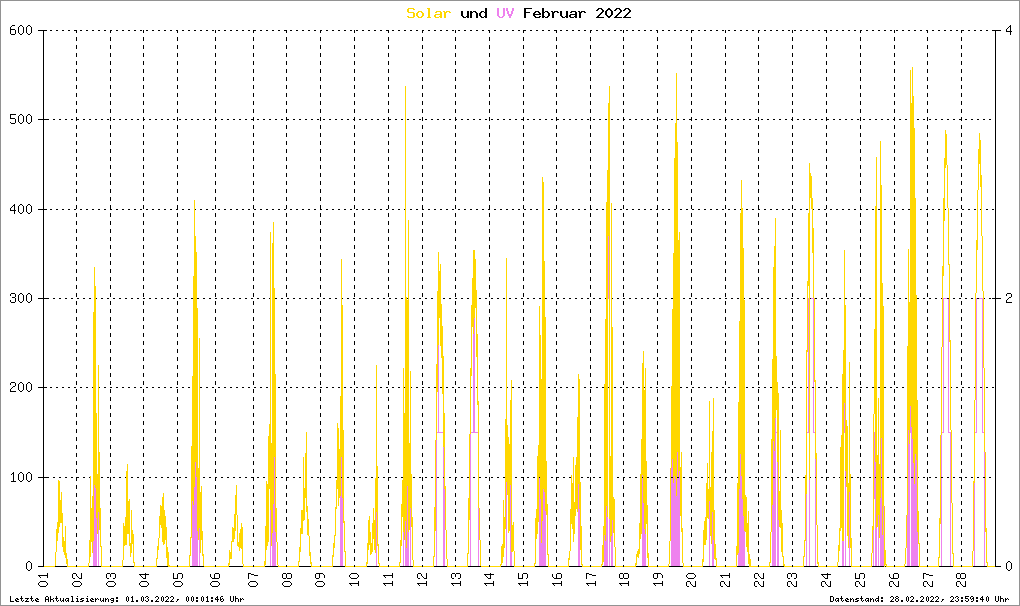
Task: Pick day 14 on the date axis
Action: click(x=490, y=579)
